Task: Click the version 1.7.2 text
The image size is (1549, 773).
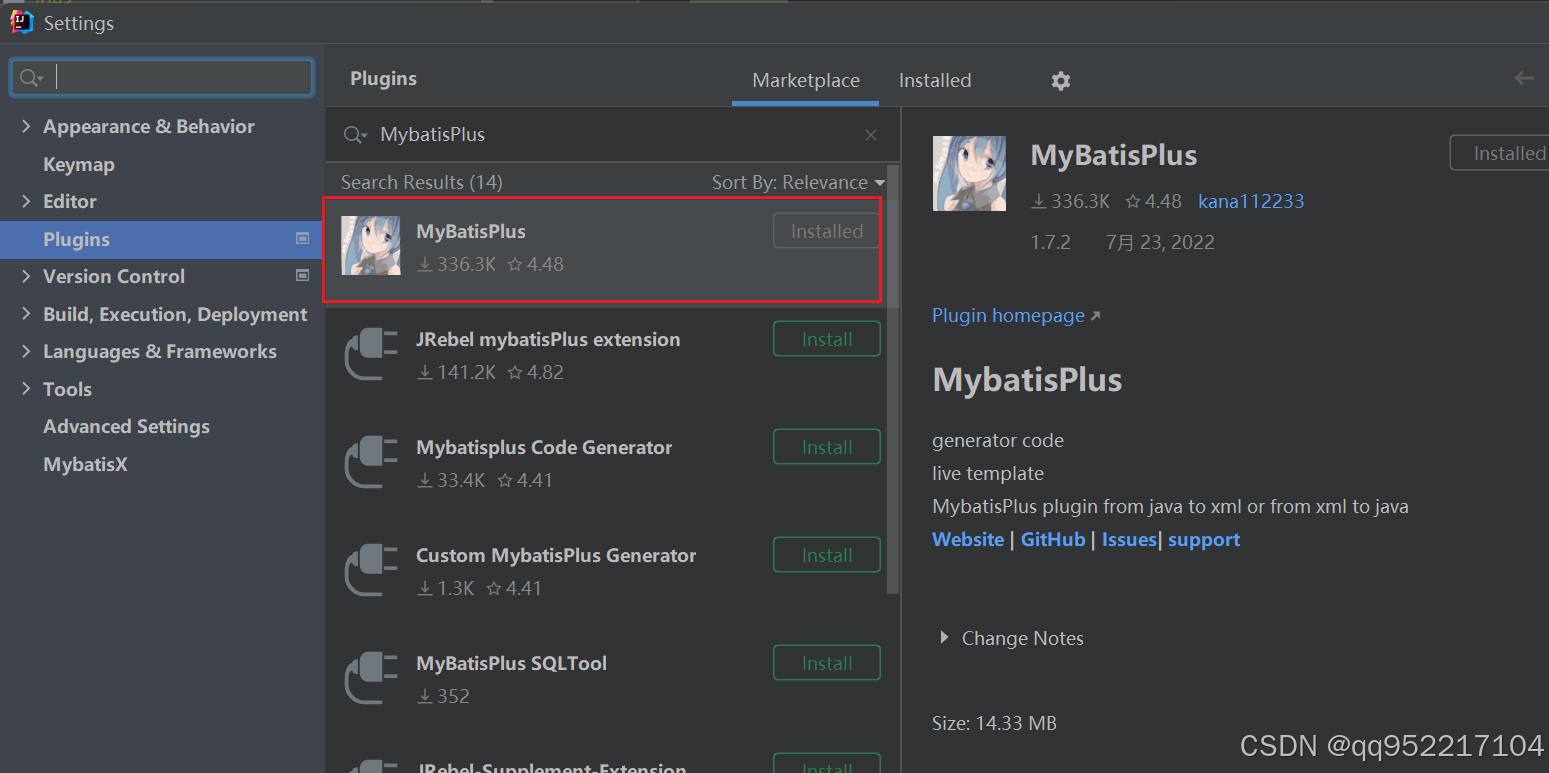Action: click(1051, 242)
